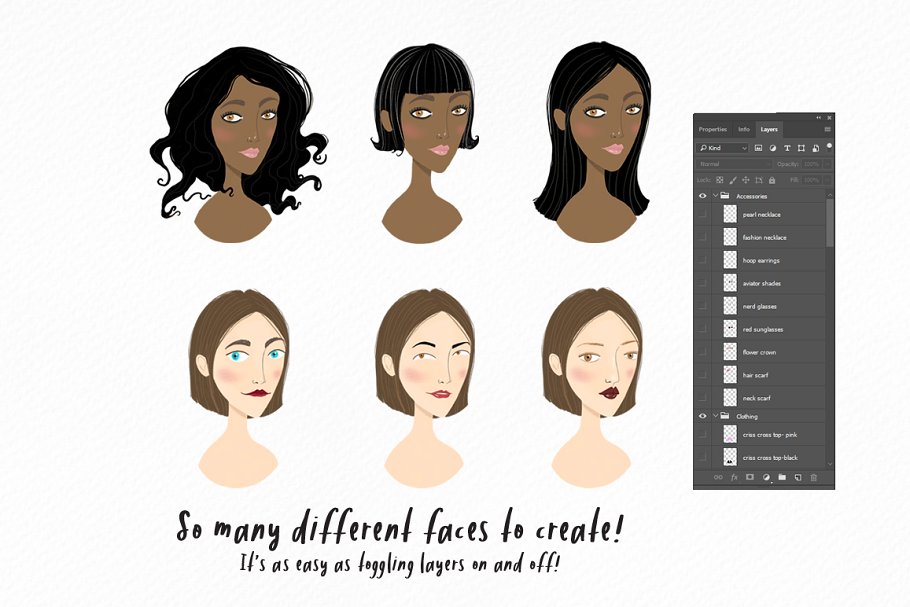The image size is (910, 607).
Task: Open the Layers panel menu
Action: pos(827,129)
